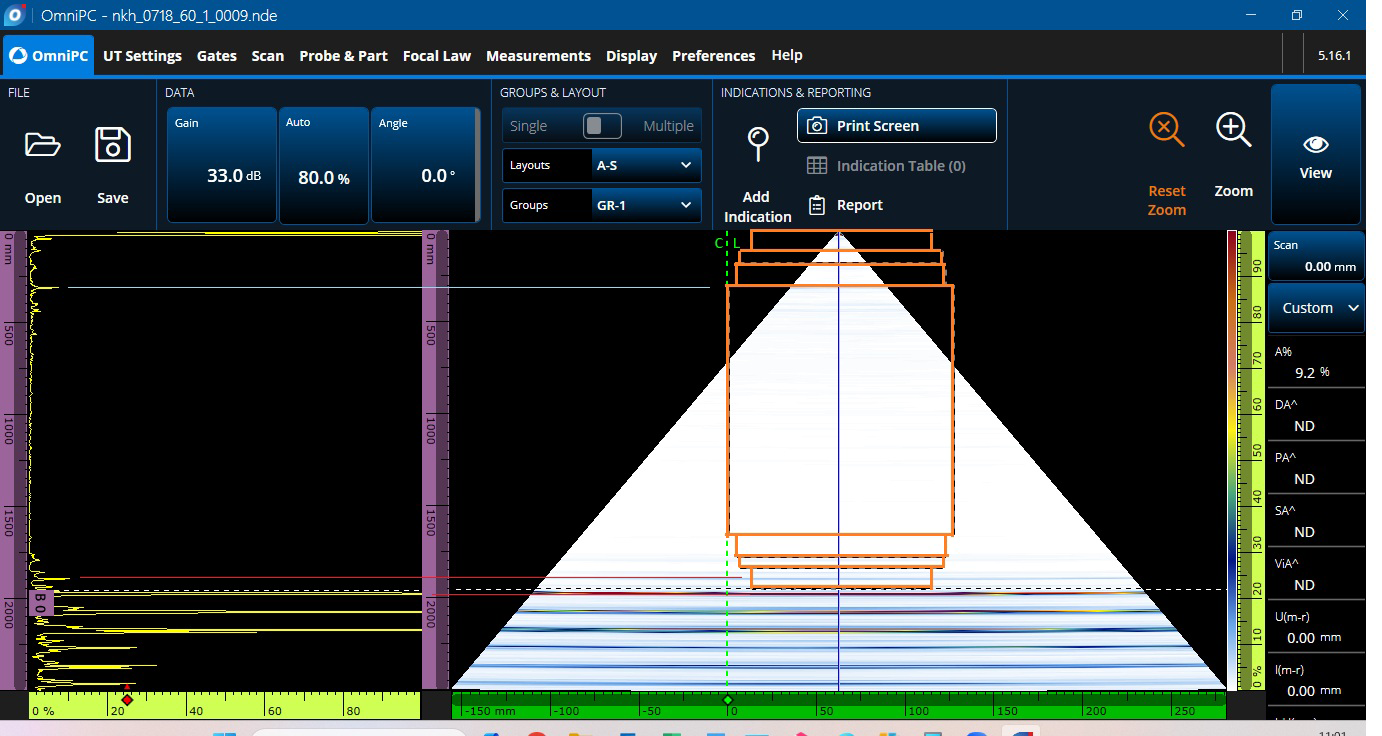Click the Report clipboard icon

click(x=817, y=205)
